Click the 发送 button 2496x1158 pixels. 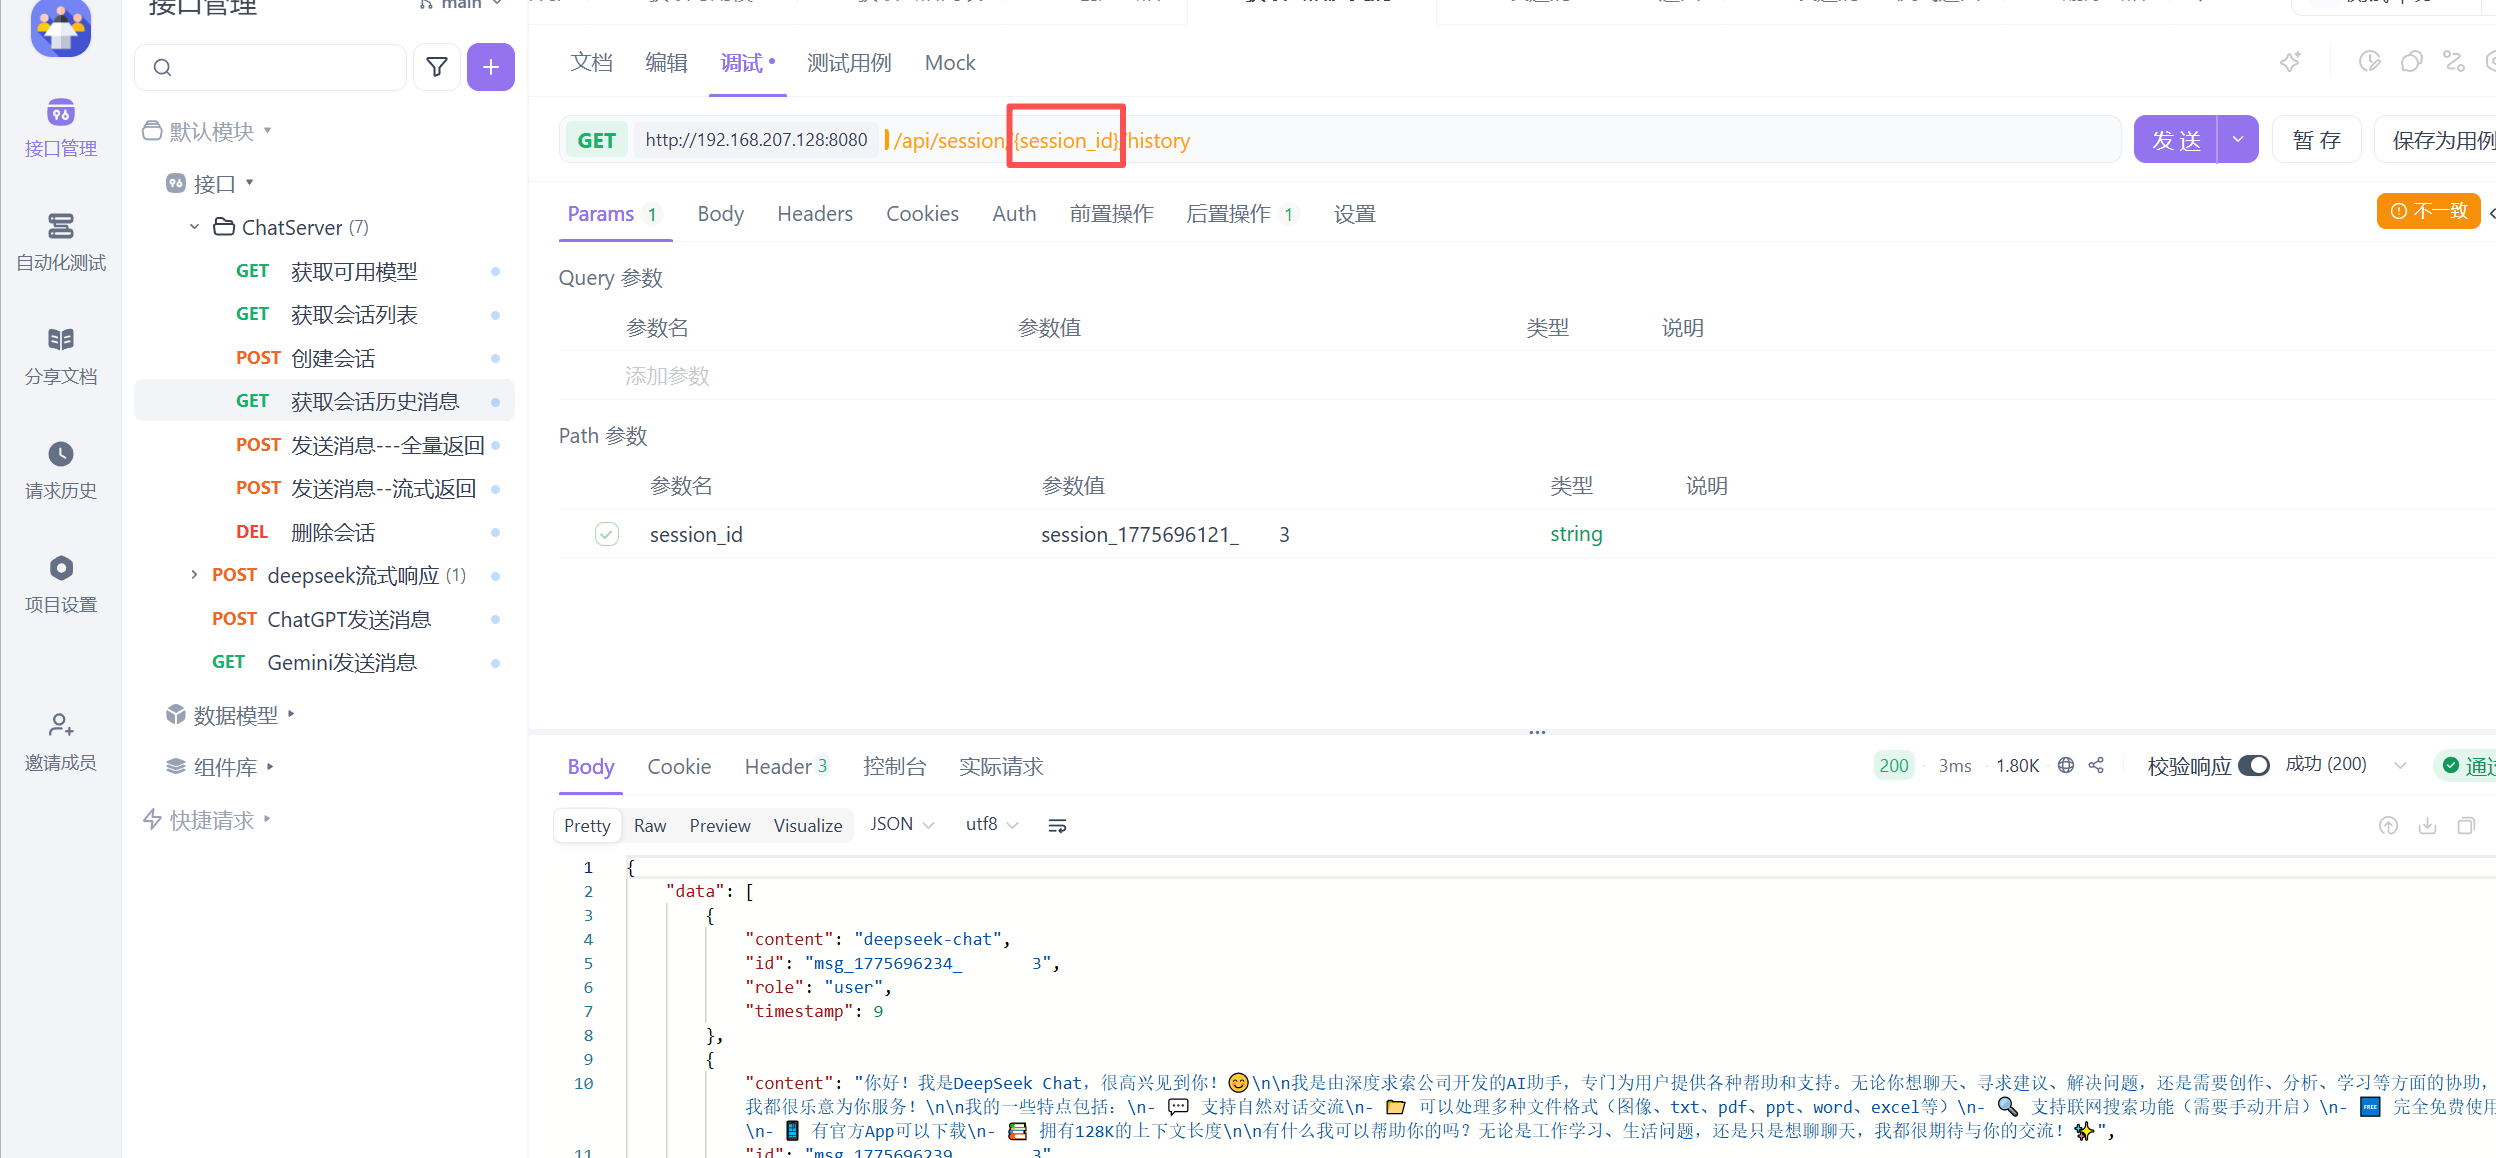[2176, 140]
